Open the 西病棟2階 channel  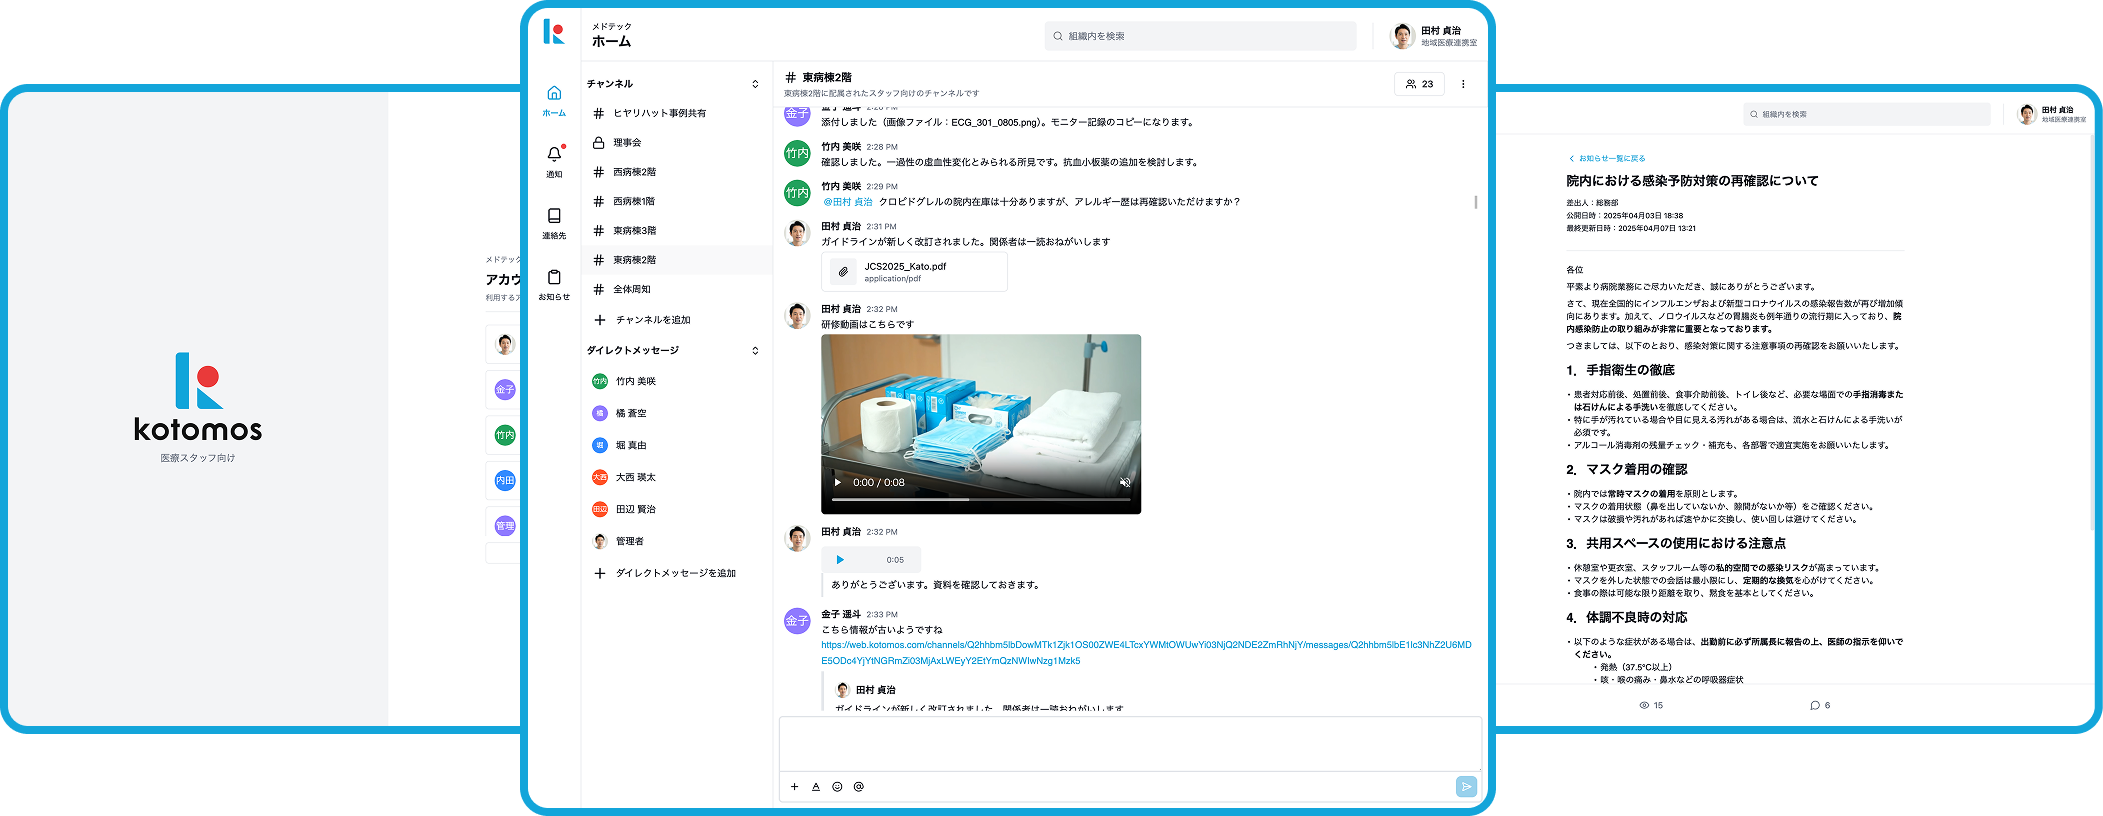[x=677, y=172]
